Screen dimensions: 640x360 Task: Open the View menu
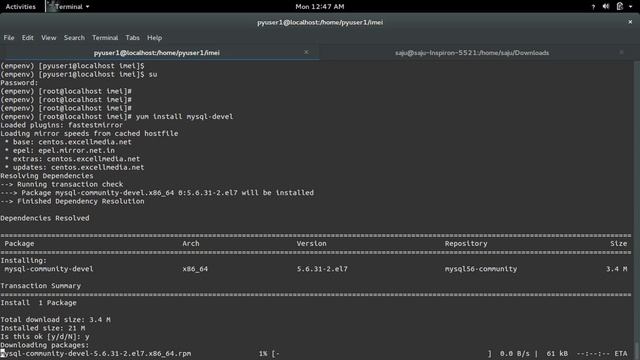(49, 38)
